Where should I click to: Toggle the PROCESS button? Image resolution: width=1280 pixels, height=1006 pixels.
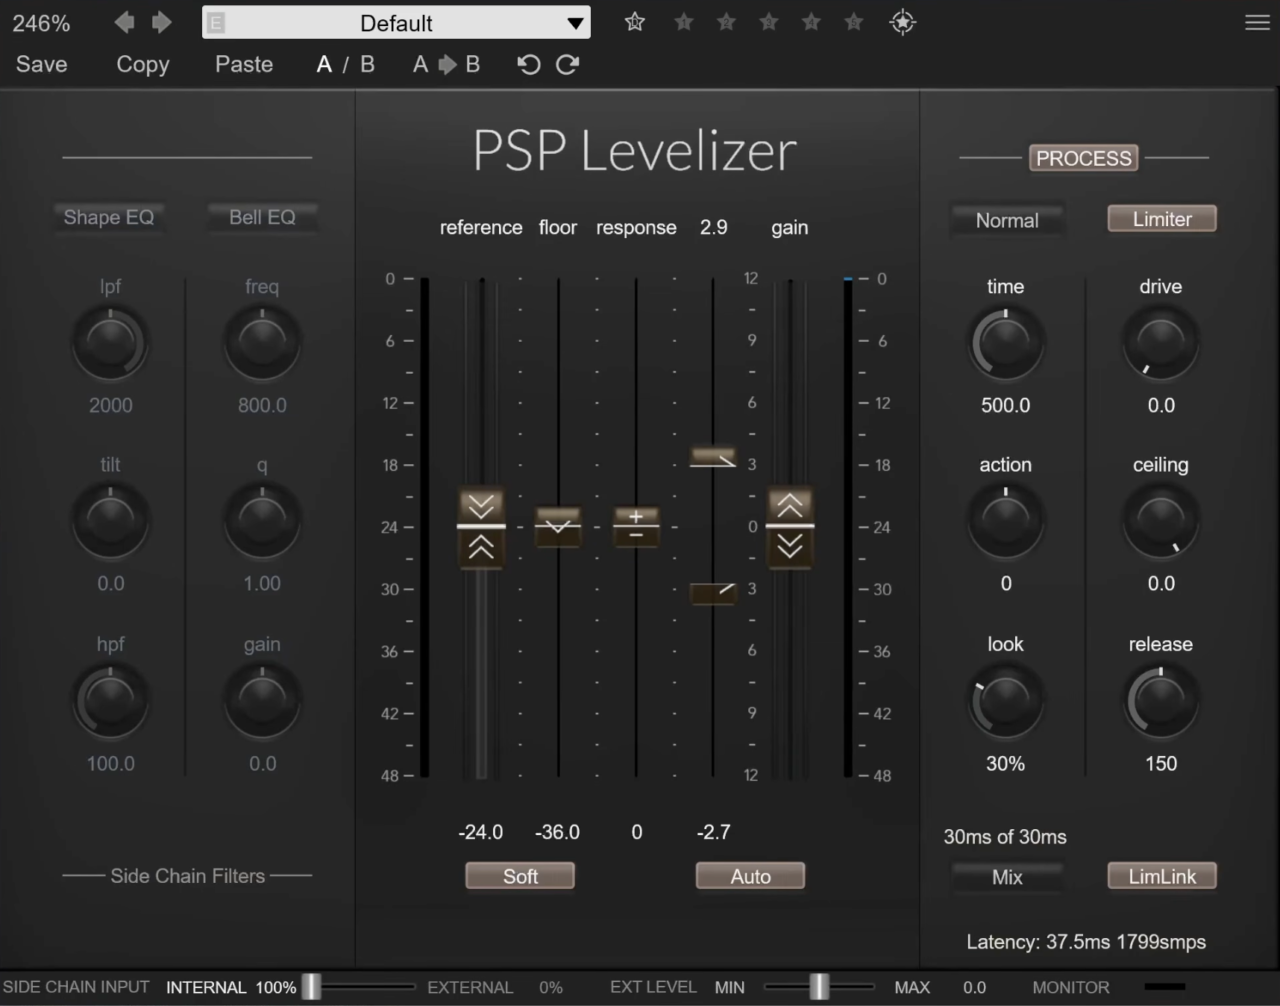pos(1084,158)
